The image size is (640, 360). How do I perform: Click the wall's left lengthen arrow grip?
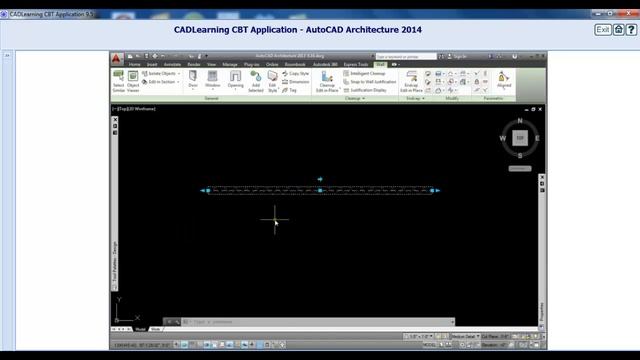coord(202,191)
